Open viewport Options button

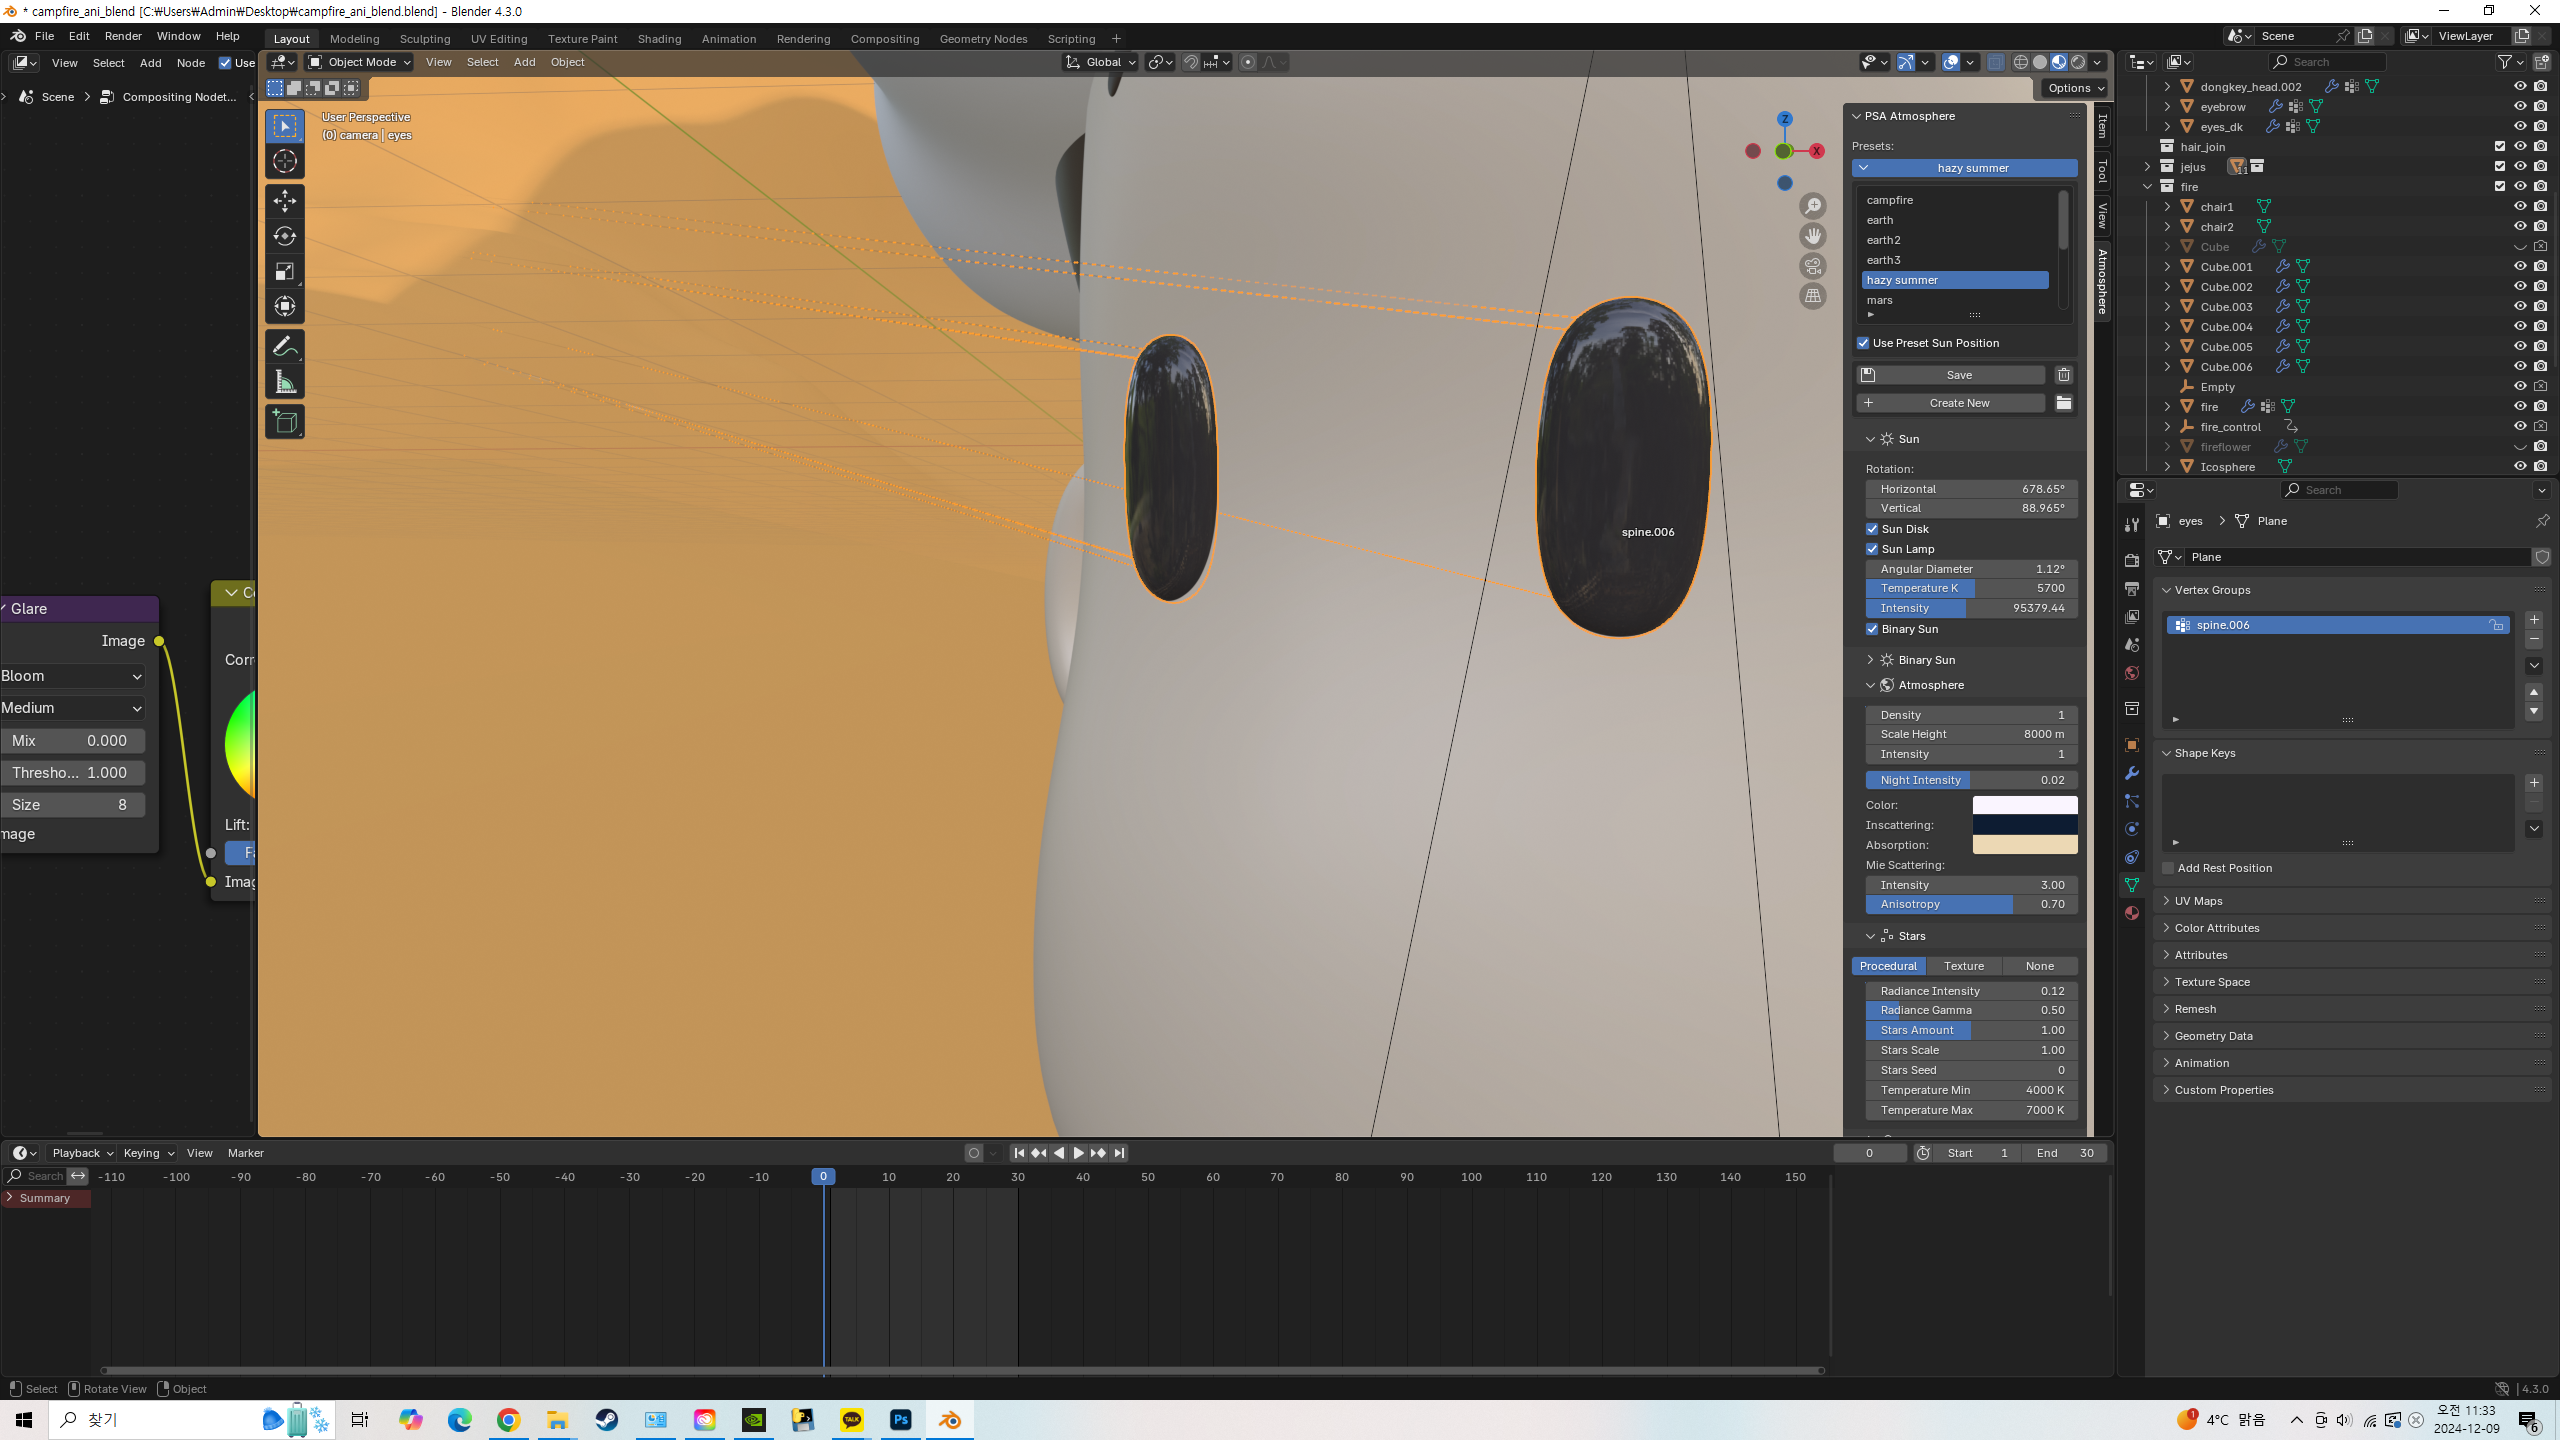tap(2076, 88)
